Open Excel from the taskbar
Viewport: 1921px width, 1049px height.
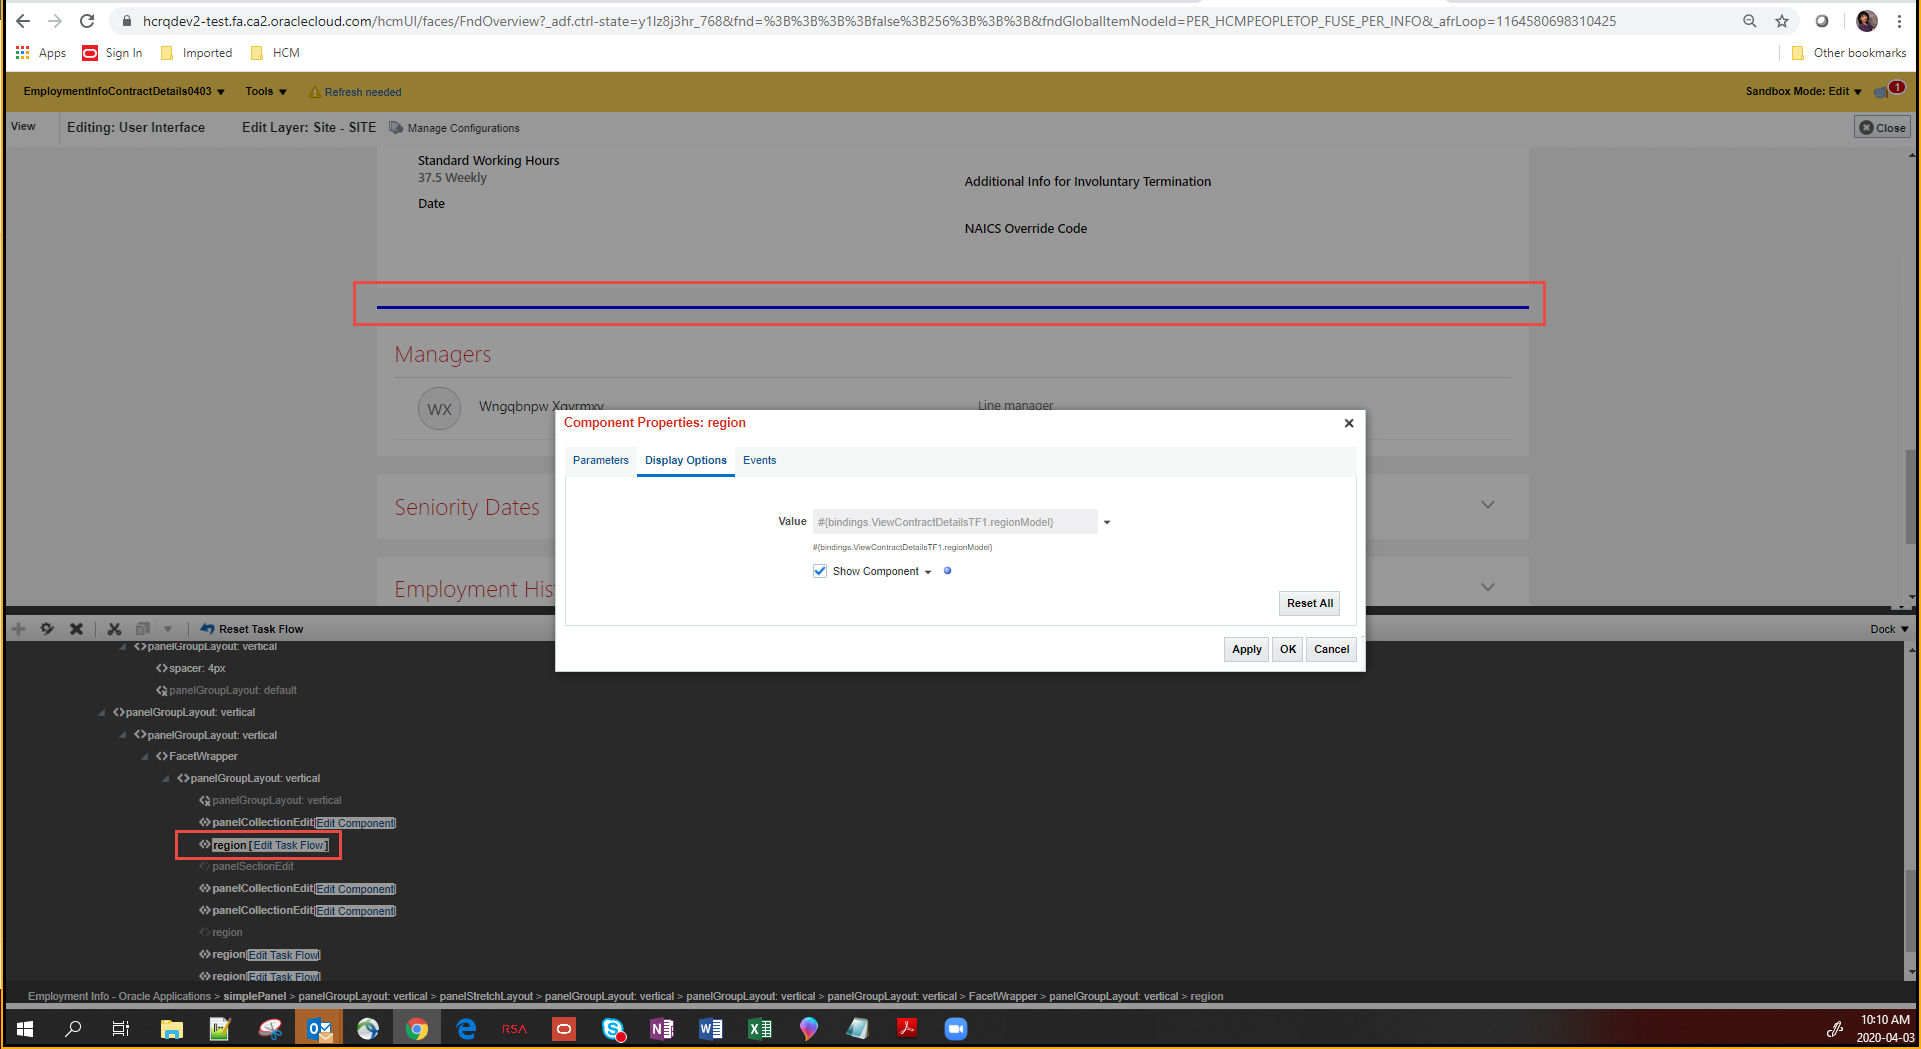[760, 1028]
